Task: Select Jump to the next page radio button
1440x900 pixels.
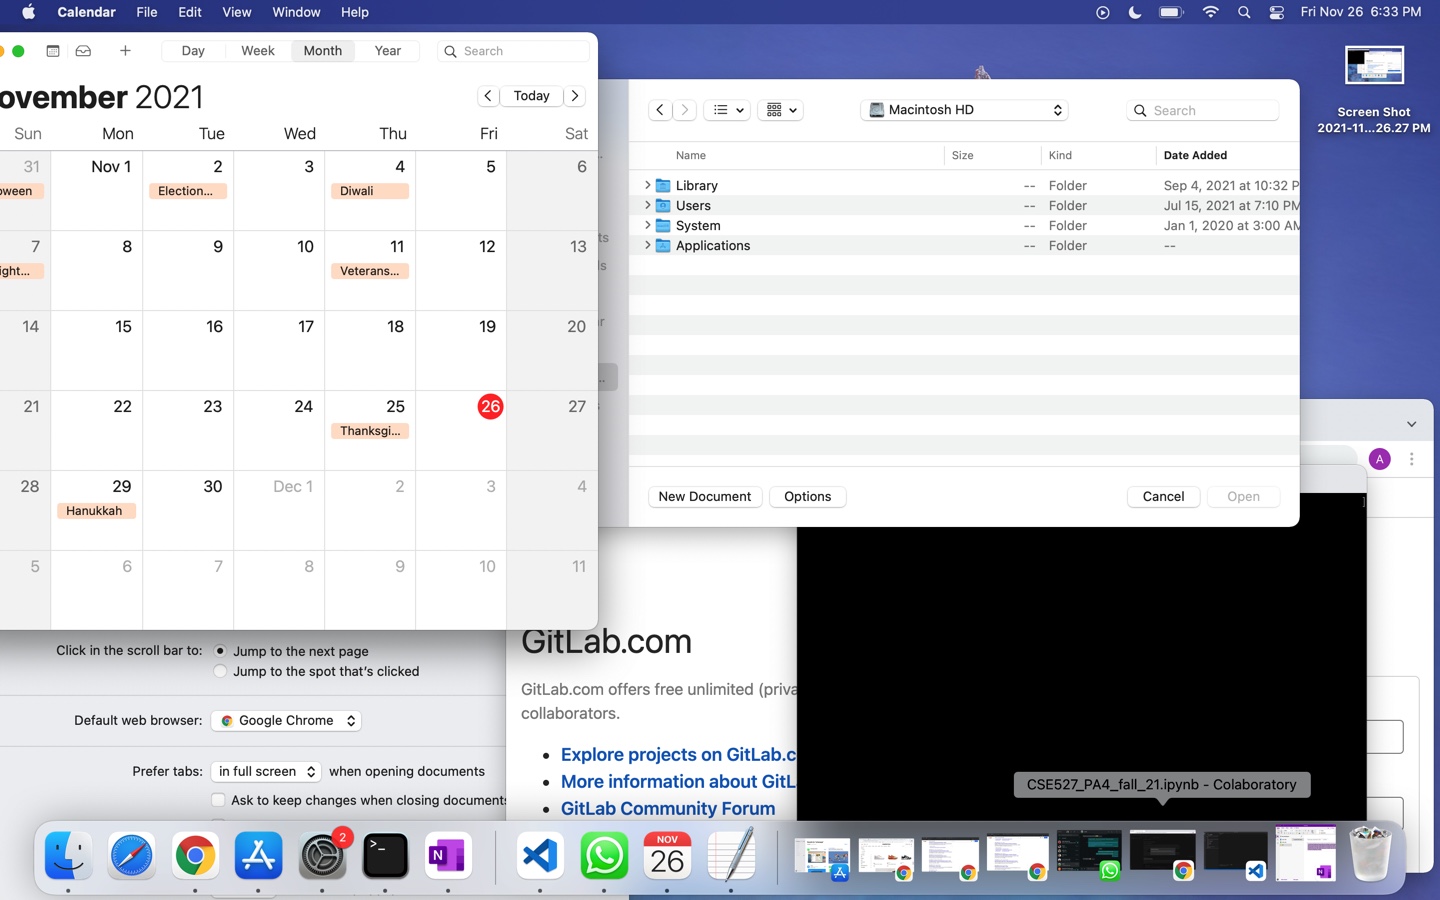Action: click(x=220, y=651)
